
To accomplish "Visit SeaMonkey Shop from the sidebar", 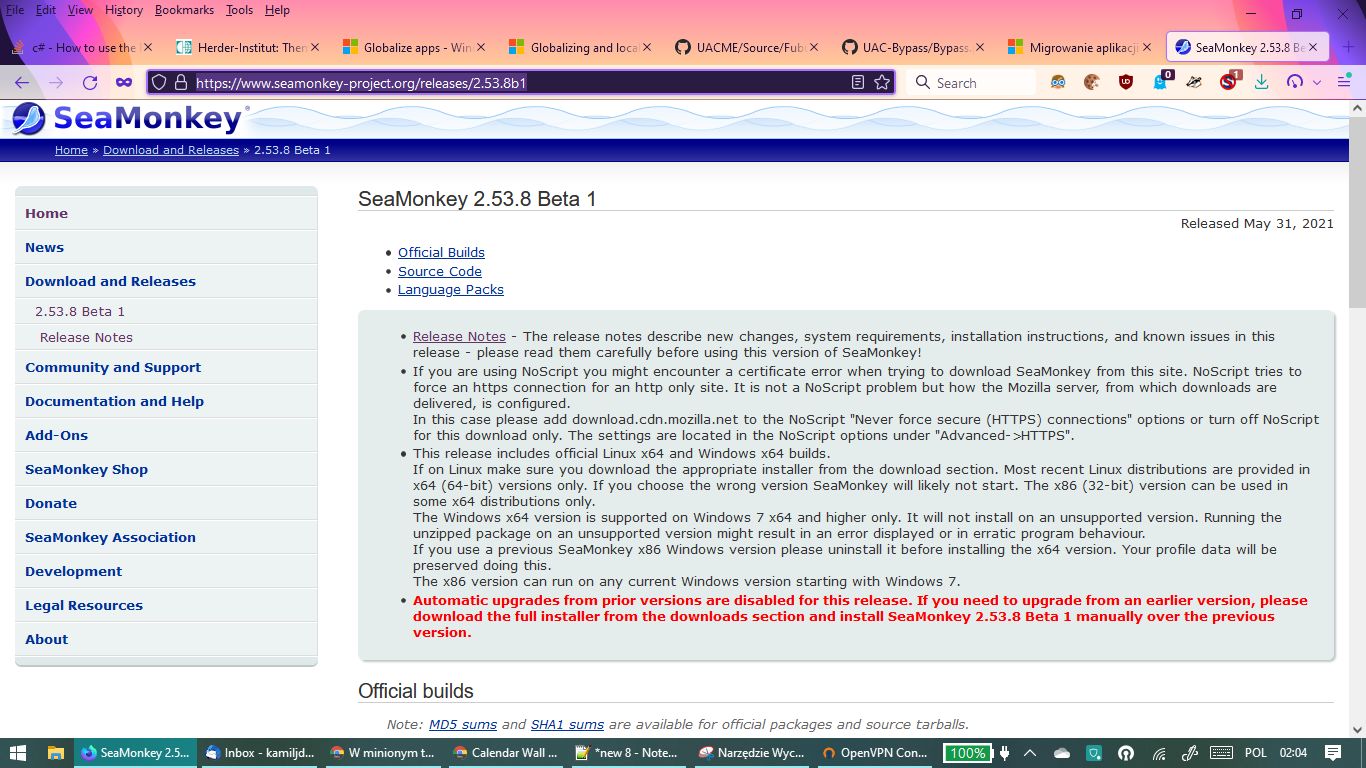I will [166, 469].
